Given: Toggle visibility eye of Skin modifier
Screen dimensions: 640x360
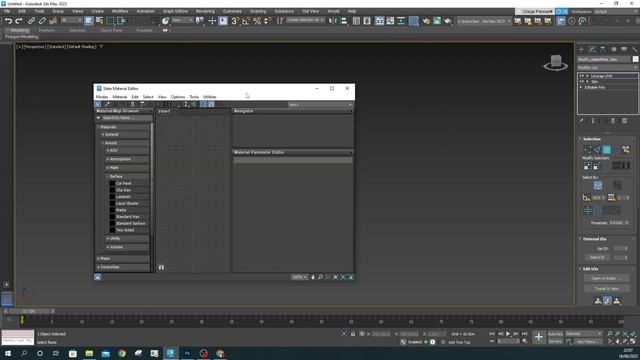Looking at the screenshot, I should coord(582,82).
